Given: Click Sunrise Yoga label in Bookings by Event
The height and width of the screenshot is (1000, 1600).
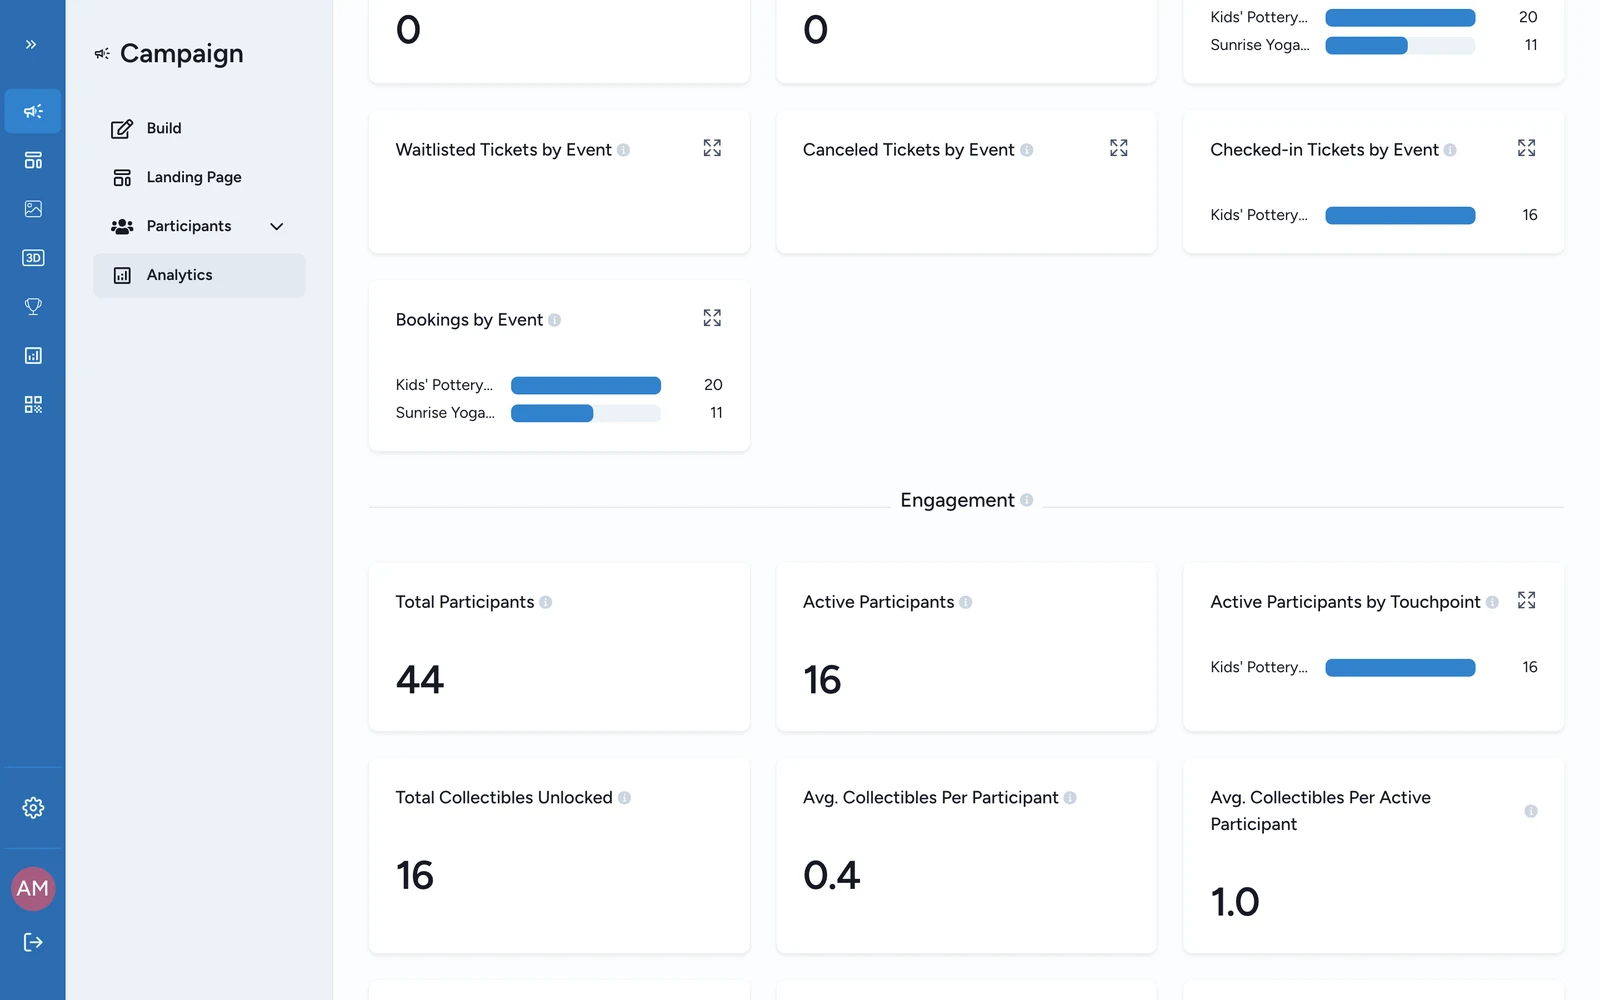Looking at the screenshot, I should click(x=445, y=413).
